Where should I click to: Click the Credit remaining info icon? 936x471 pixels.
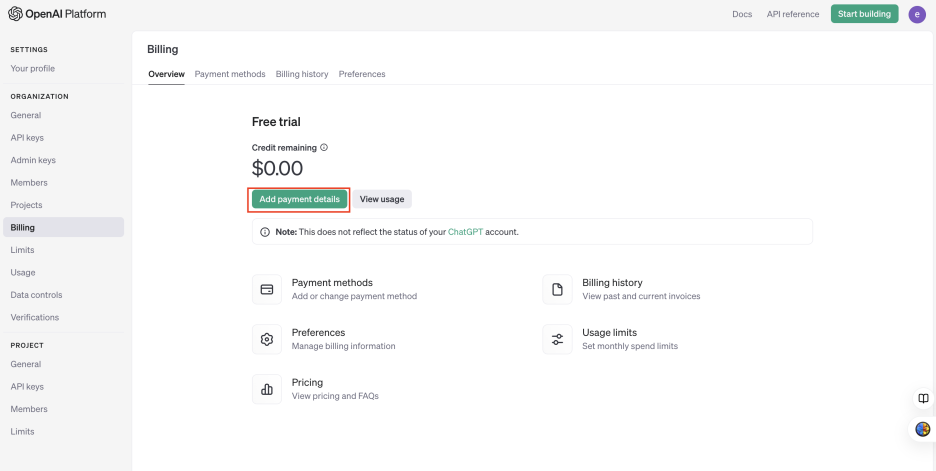[x=324, y=147]
